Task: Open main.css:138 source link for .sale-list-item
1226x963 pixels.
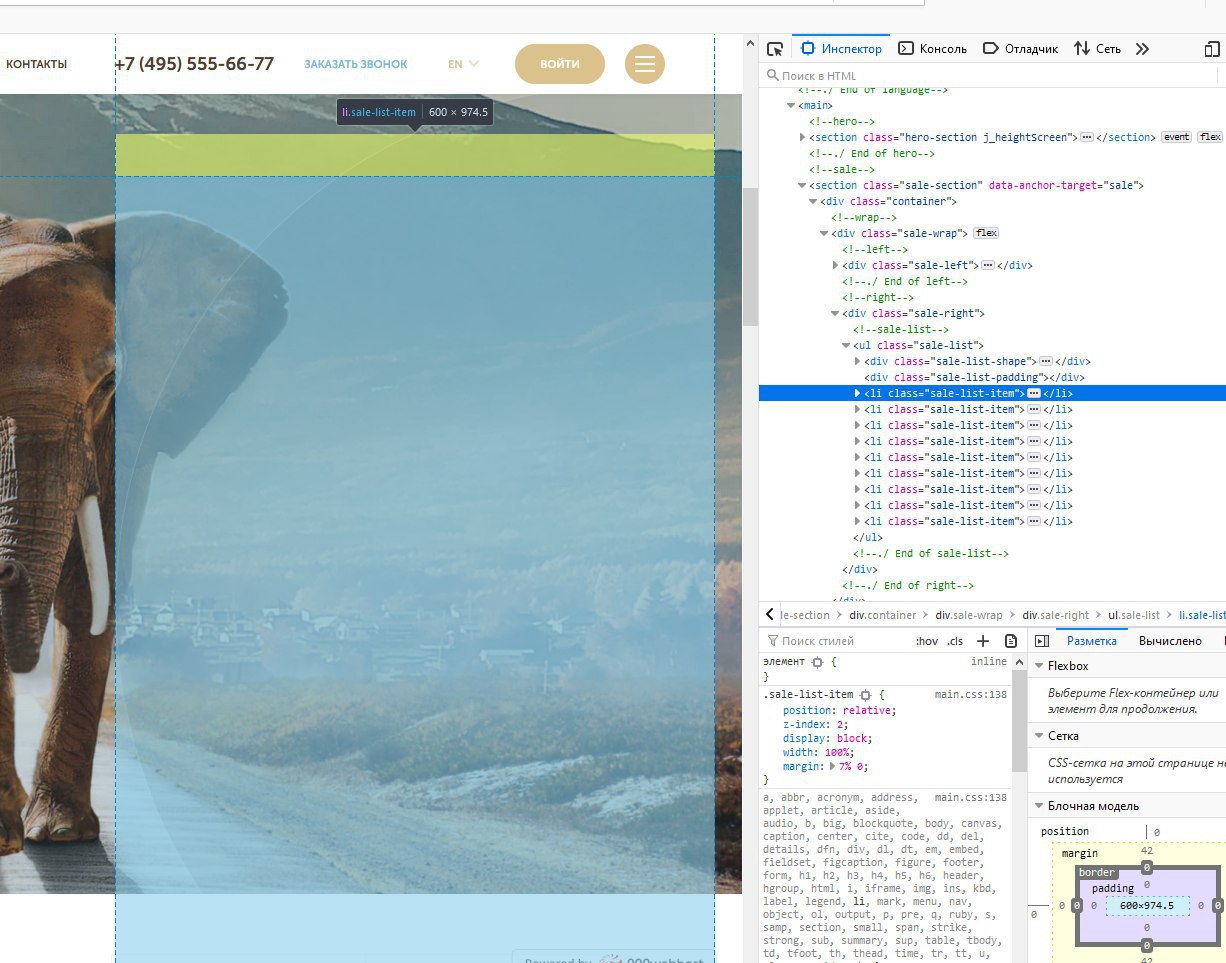Action: coord(970,694)
